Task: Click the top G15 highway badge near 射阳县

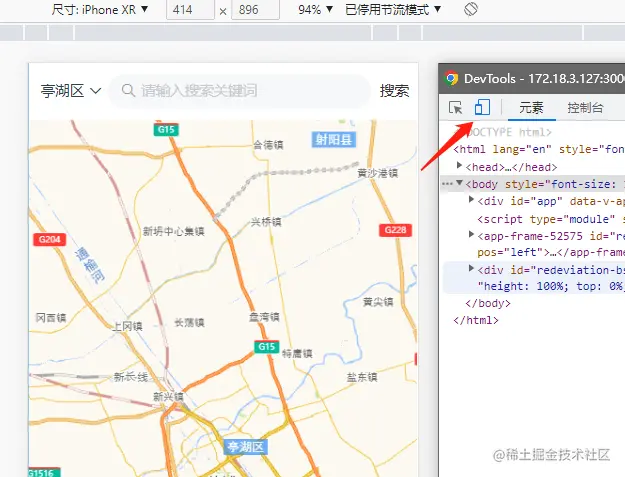Action: [x=166, y=130]
